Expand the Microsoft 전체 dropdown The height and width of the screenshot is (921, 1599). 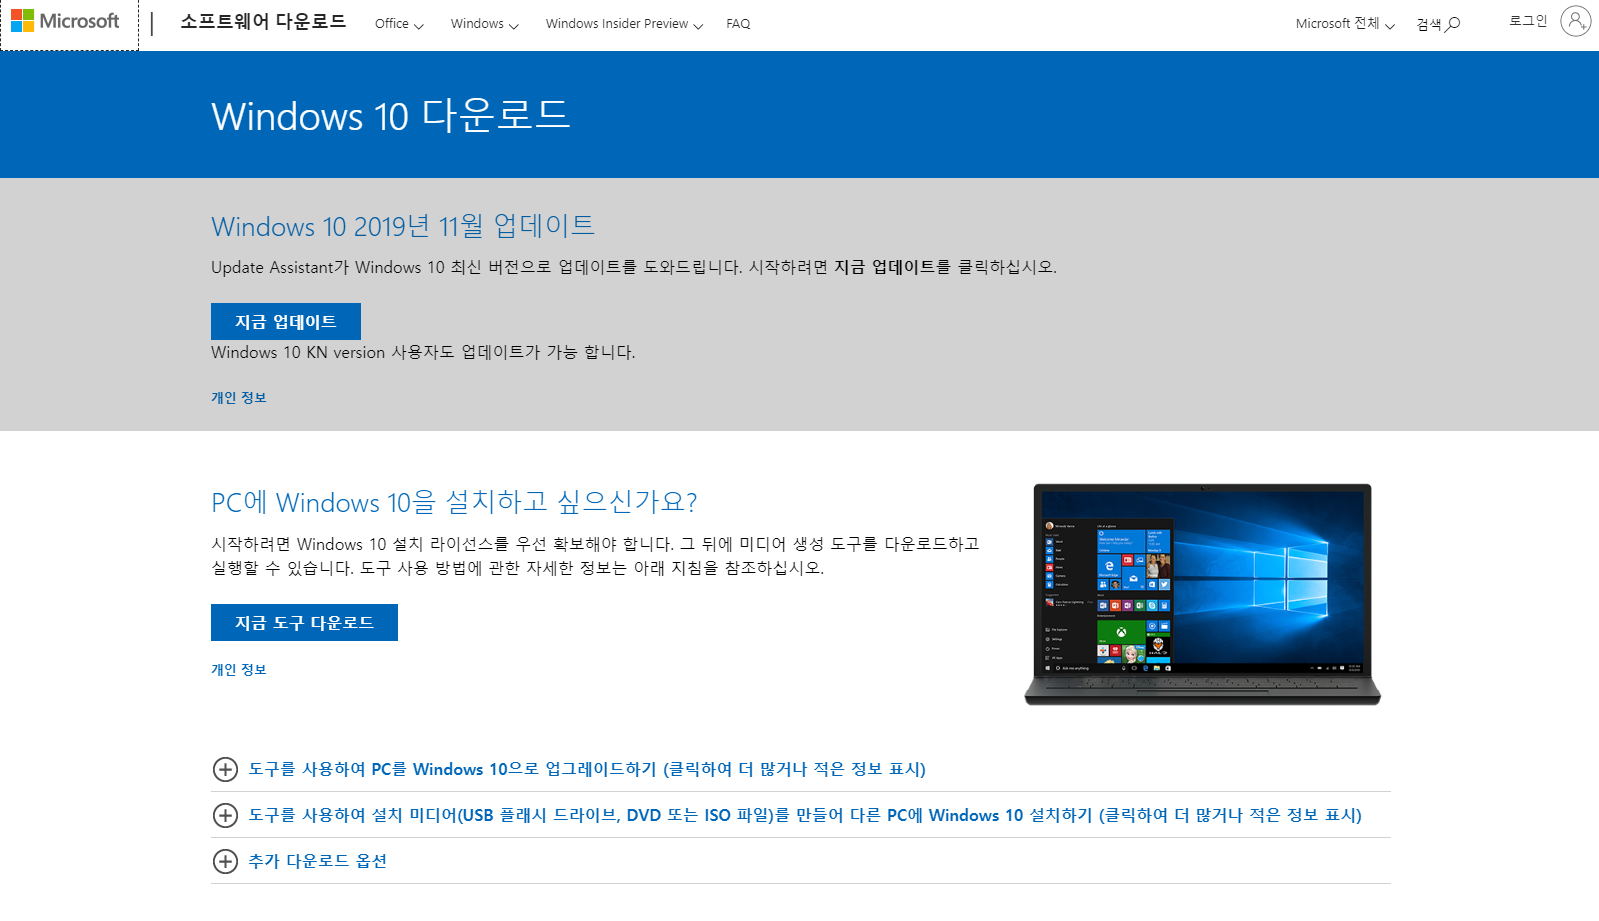pyautogui.click(x=1345, y=23)
